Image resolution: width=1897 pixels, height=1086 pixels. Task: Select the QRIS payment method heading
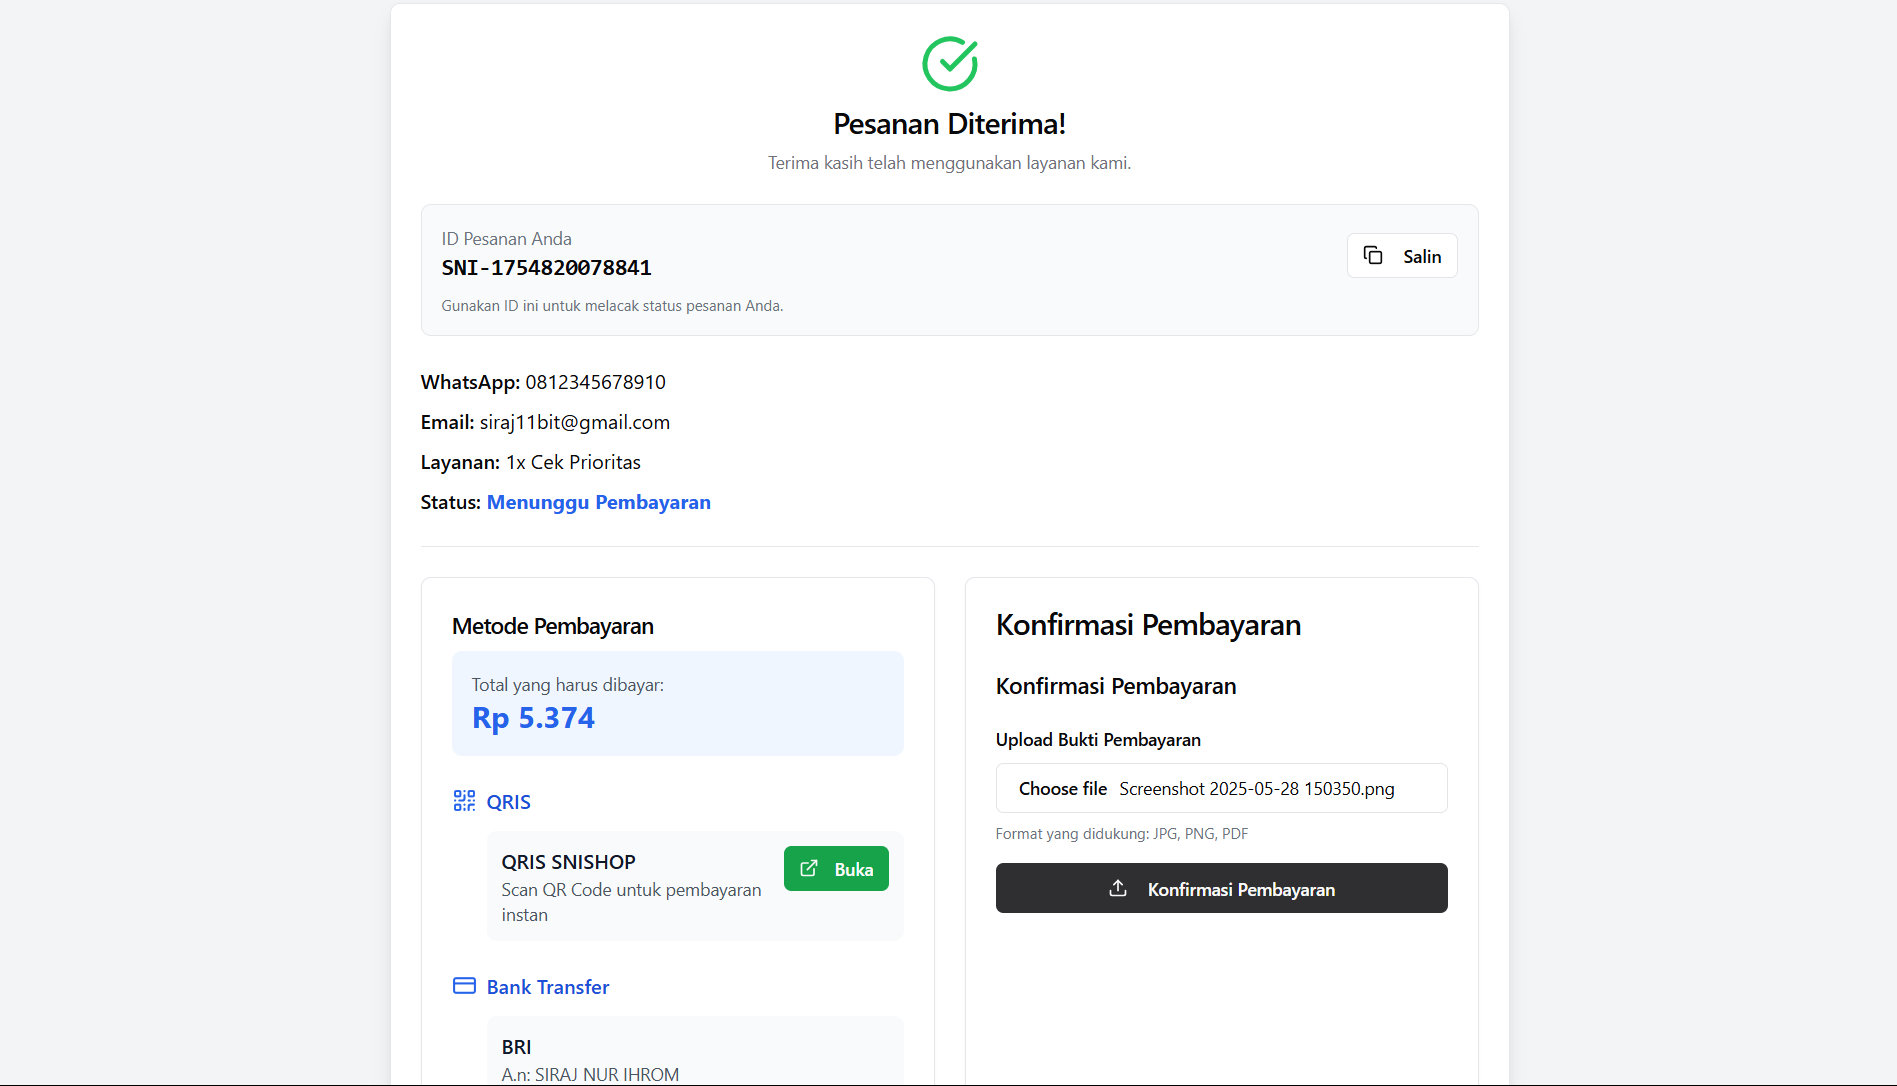pos(508,802)
